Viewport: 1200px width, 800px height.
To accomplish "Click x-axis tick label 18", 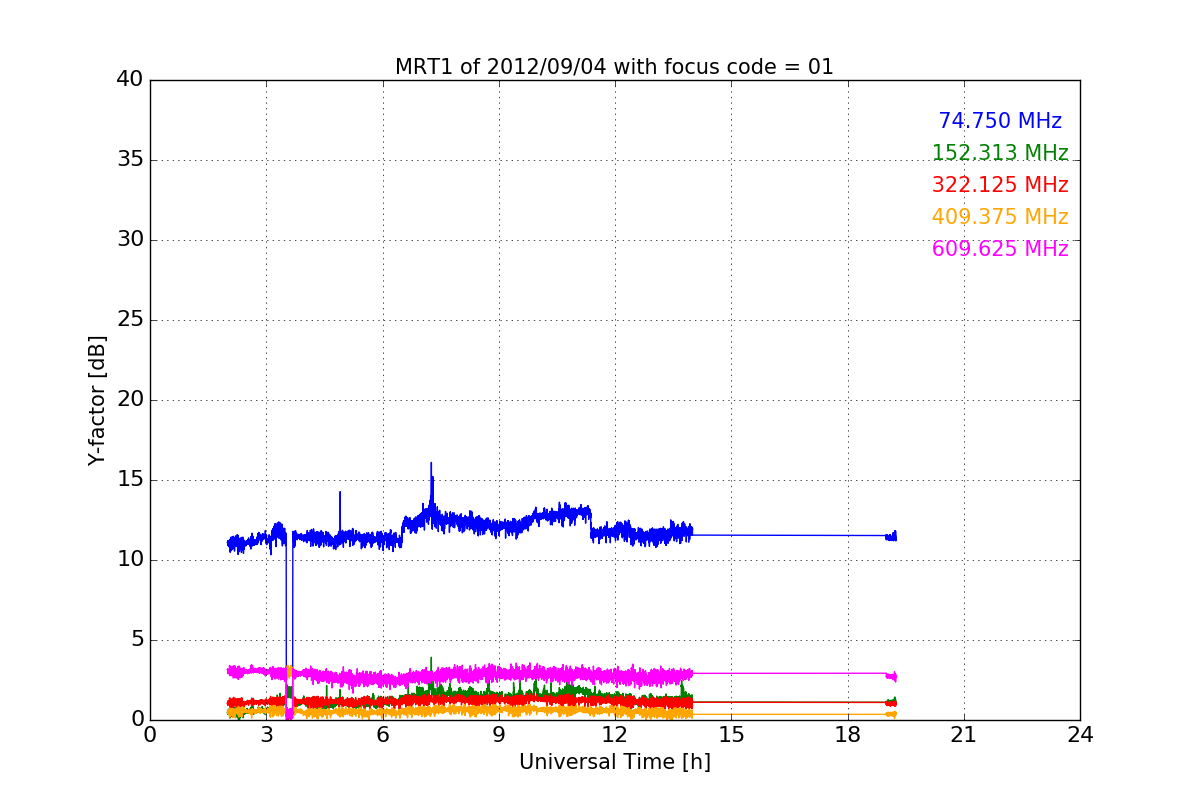I will pyautogui.click(x=847, y=735).
